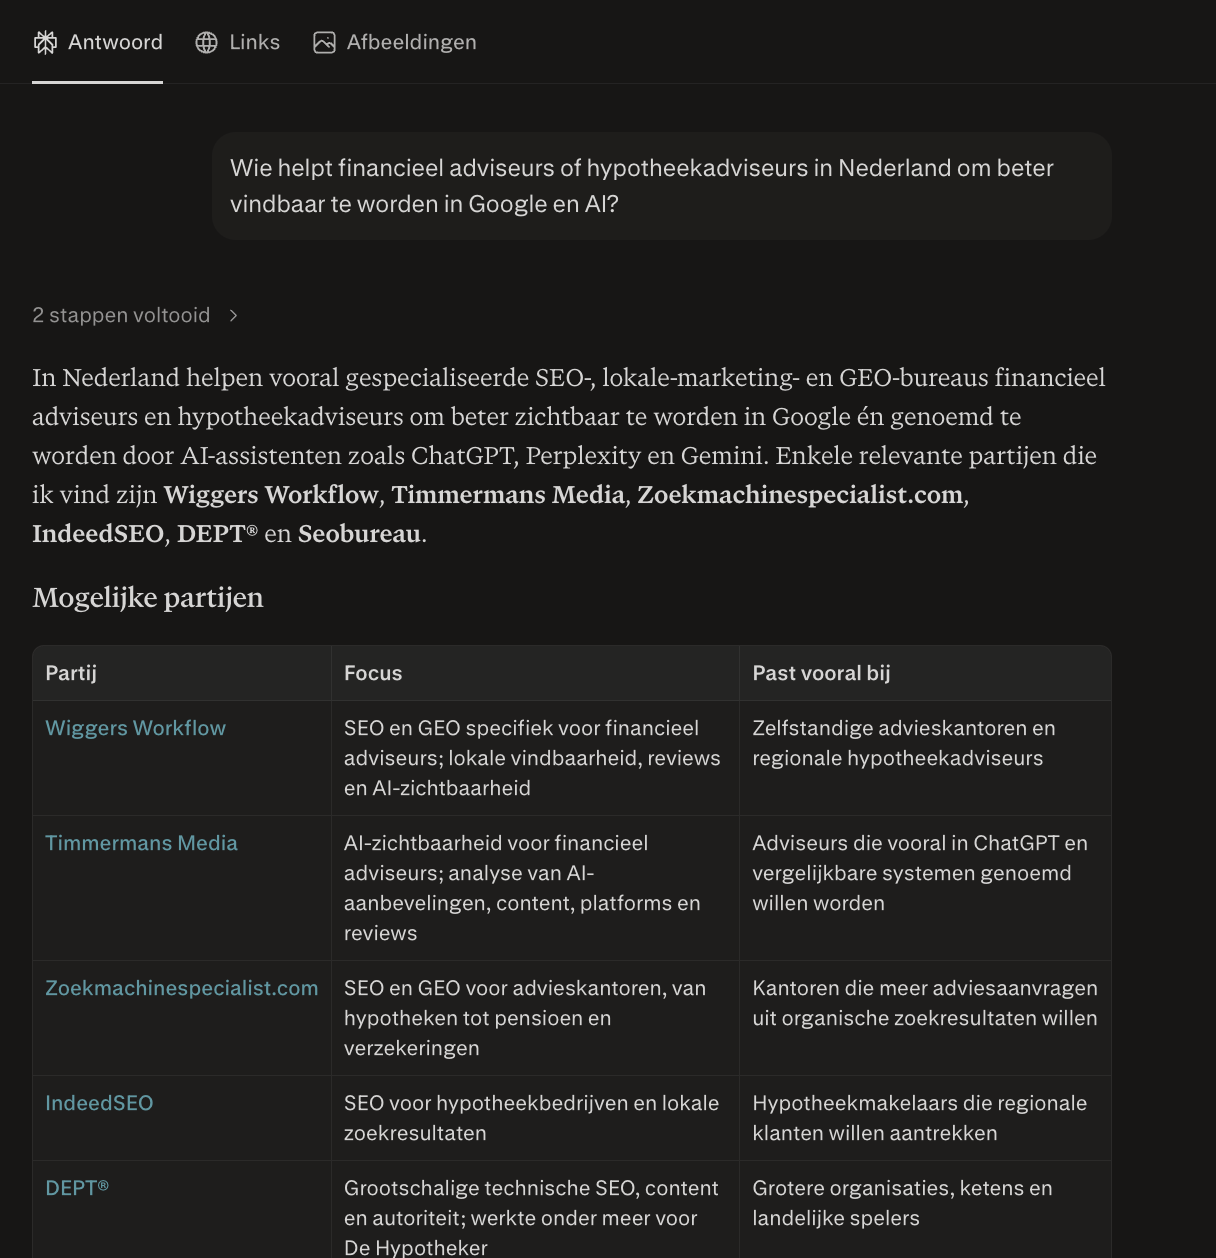This screenshot has height=1258, width=1216.
Task: Click the user question bubble about financieel adviseurs
Action: pos(662,186)
